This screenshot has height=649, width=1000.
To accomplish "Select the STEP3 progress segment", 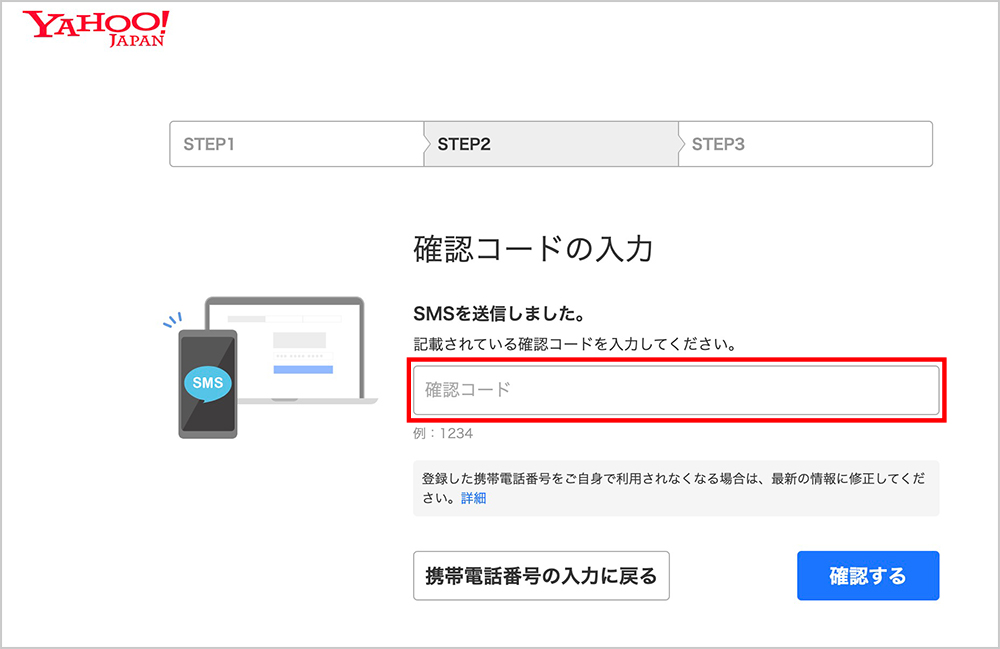I will pyautogui.click(x=805, y=144).
